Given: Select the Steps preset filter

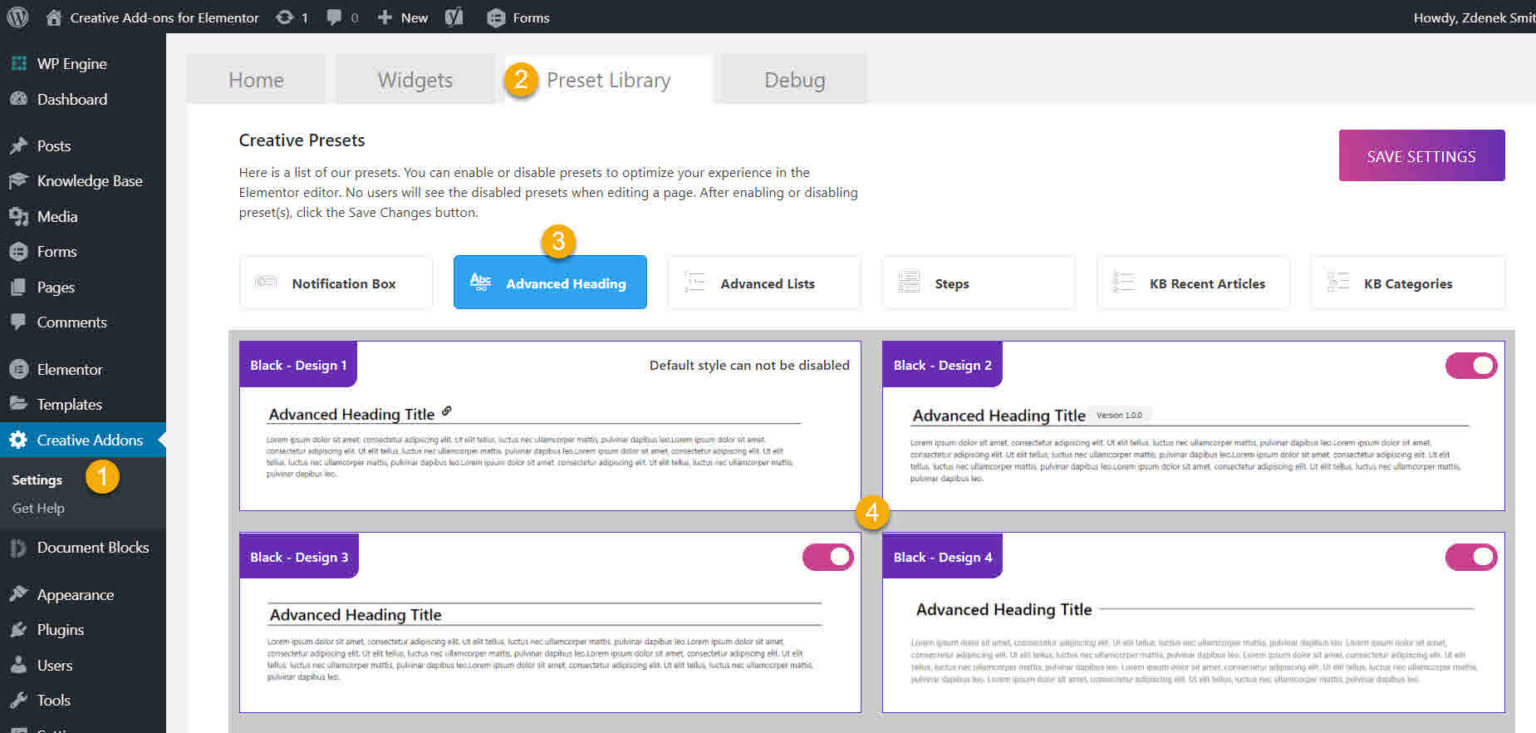Looking at the screenshot, I should [978, 283].
